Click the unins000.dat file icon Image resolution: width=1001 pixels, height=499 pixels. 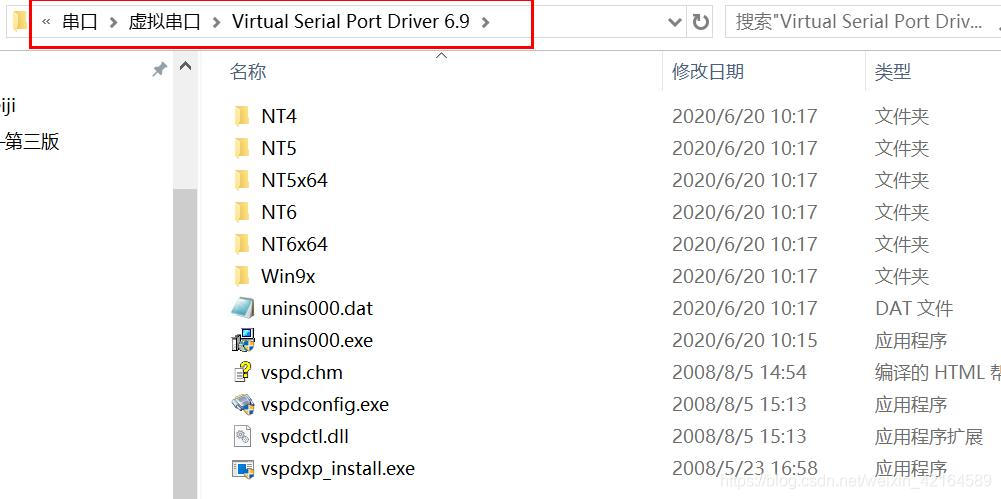point(243,308)
